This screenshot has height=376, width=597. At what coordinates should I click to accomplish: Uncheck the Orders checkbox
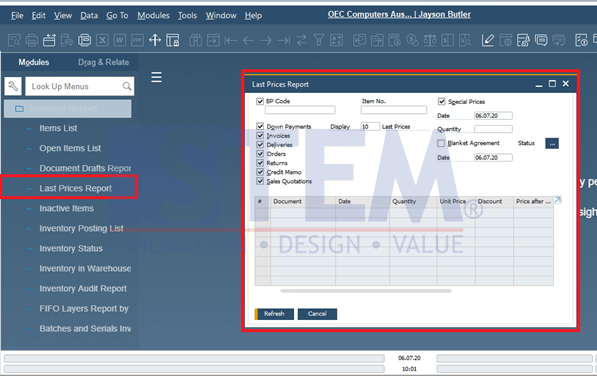click(260, 154)
